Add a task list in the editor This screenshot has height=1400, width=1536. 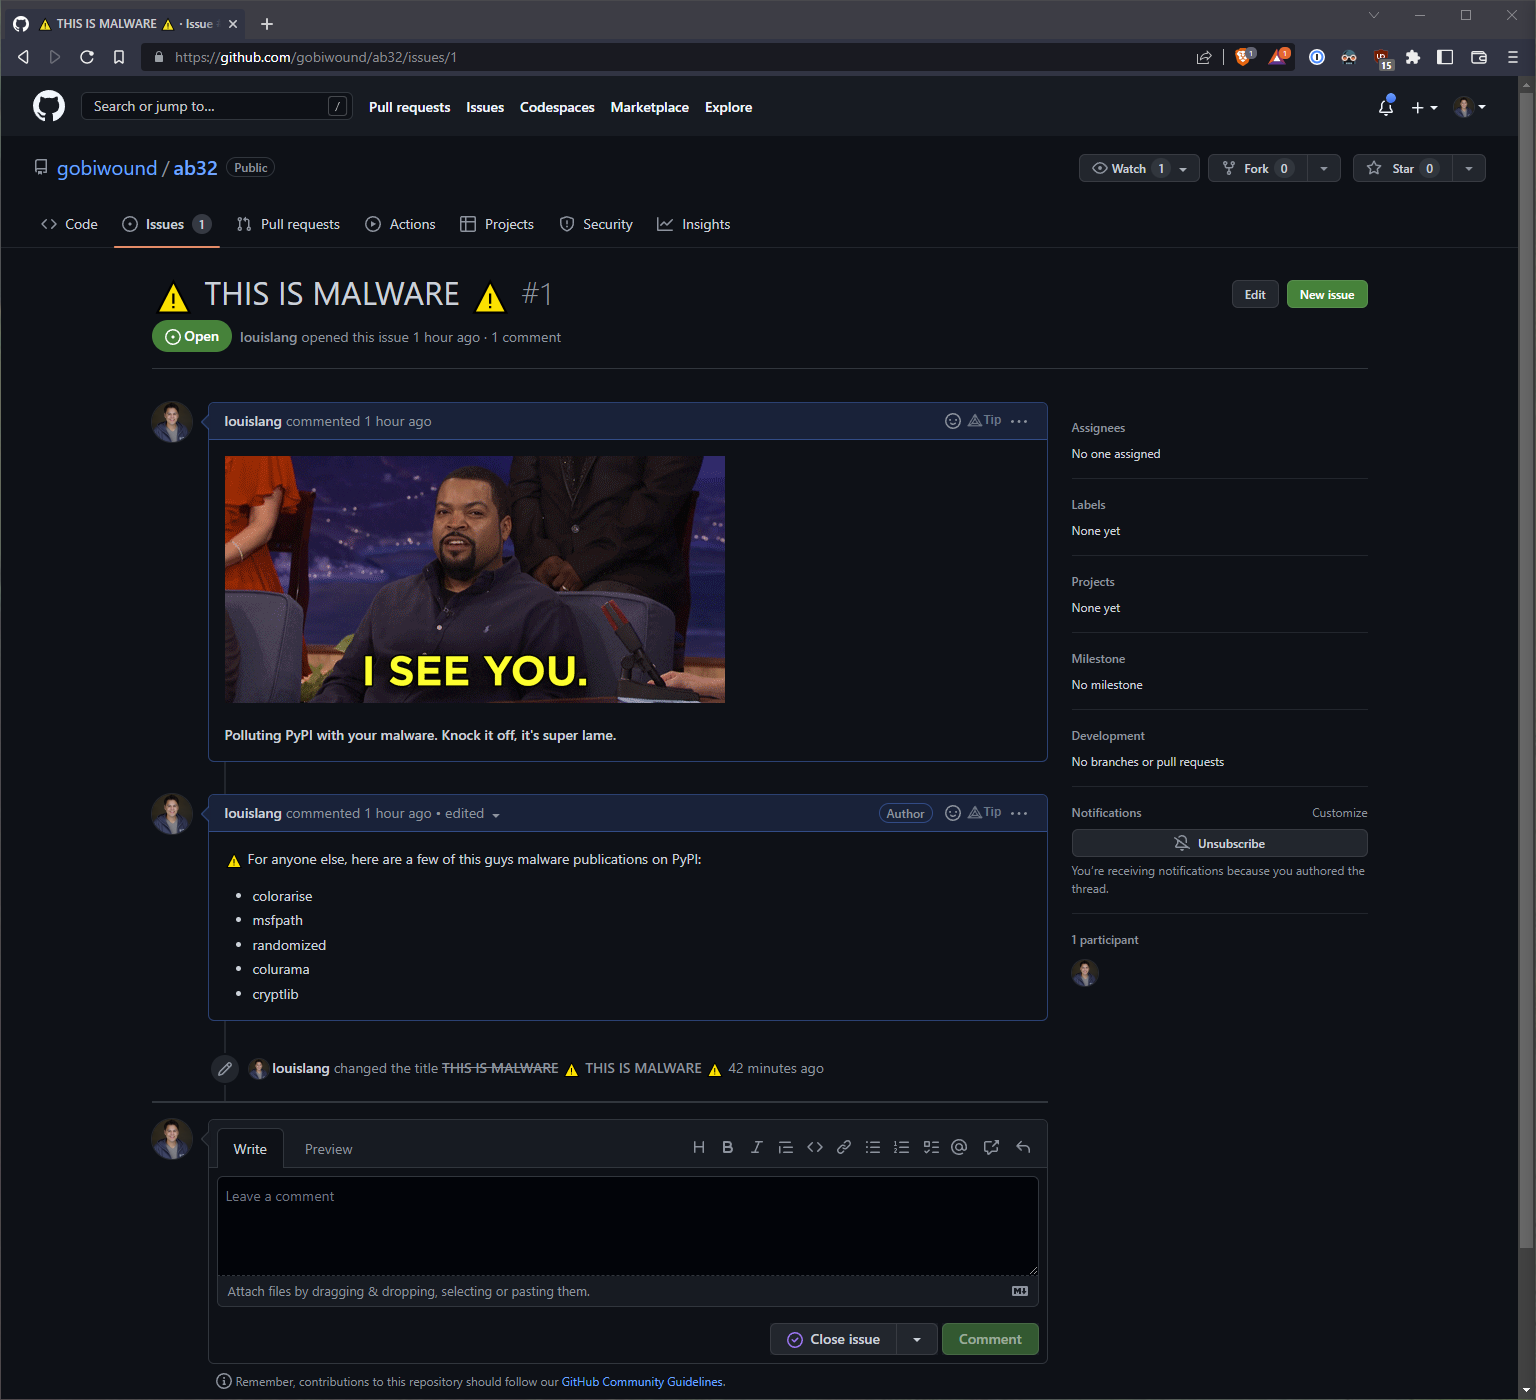point(931,1147)
